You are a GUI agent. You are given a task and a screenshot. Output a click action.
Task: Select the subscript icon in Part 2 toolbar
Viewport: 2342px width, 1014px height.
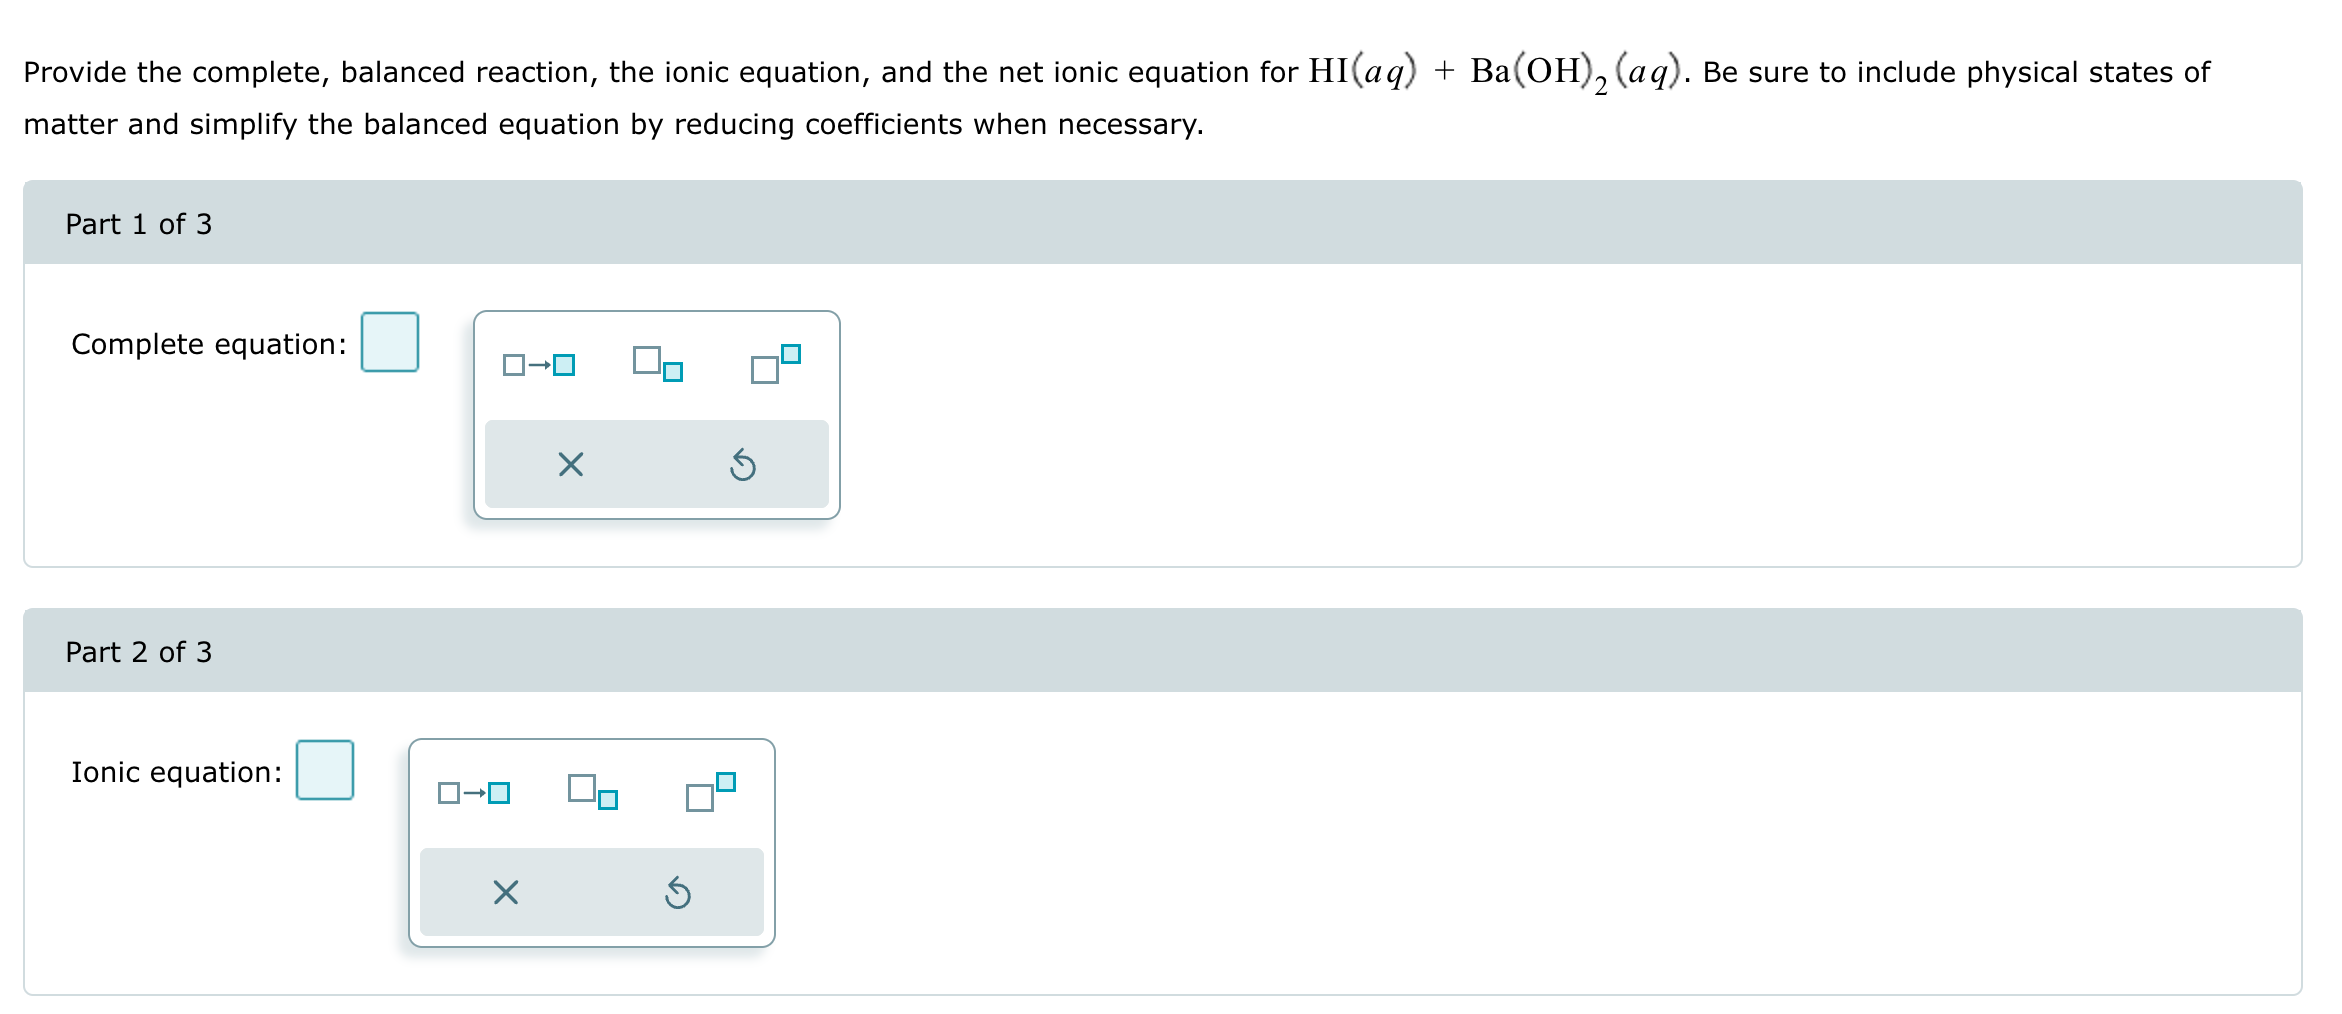tap(591, 793)
